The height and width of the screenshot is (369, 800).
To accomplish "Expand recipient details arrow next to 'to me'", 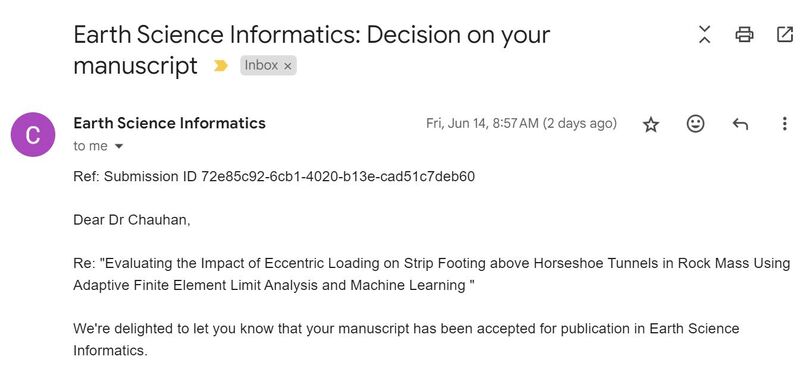I will 119,146.
